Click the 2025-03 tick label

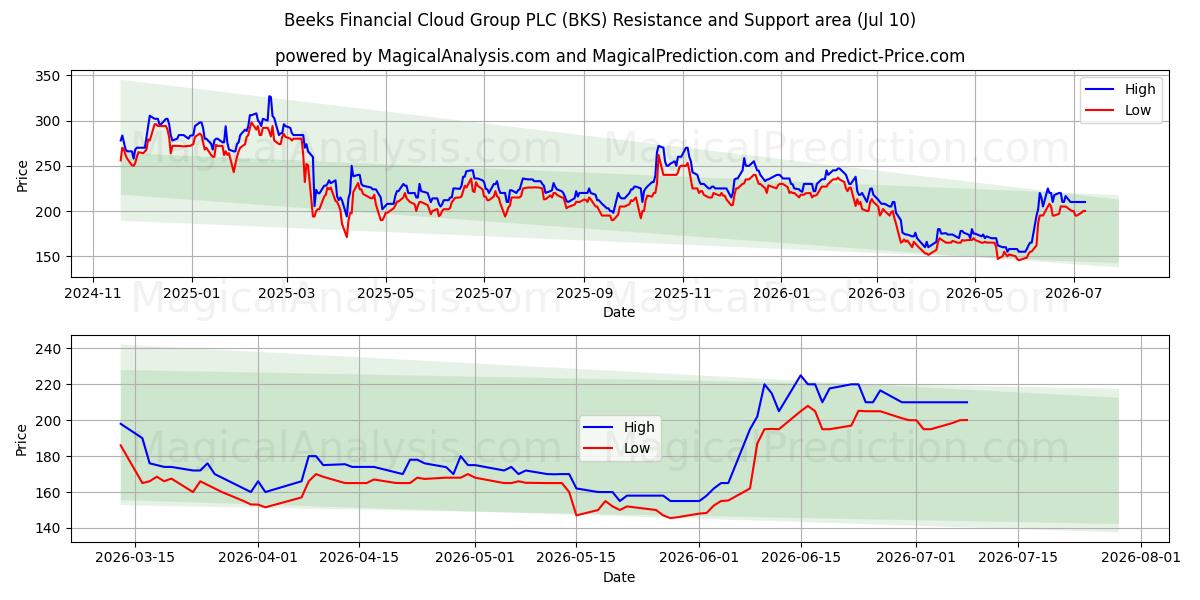point(287,294)
